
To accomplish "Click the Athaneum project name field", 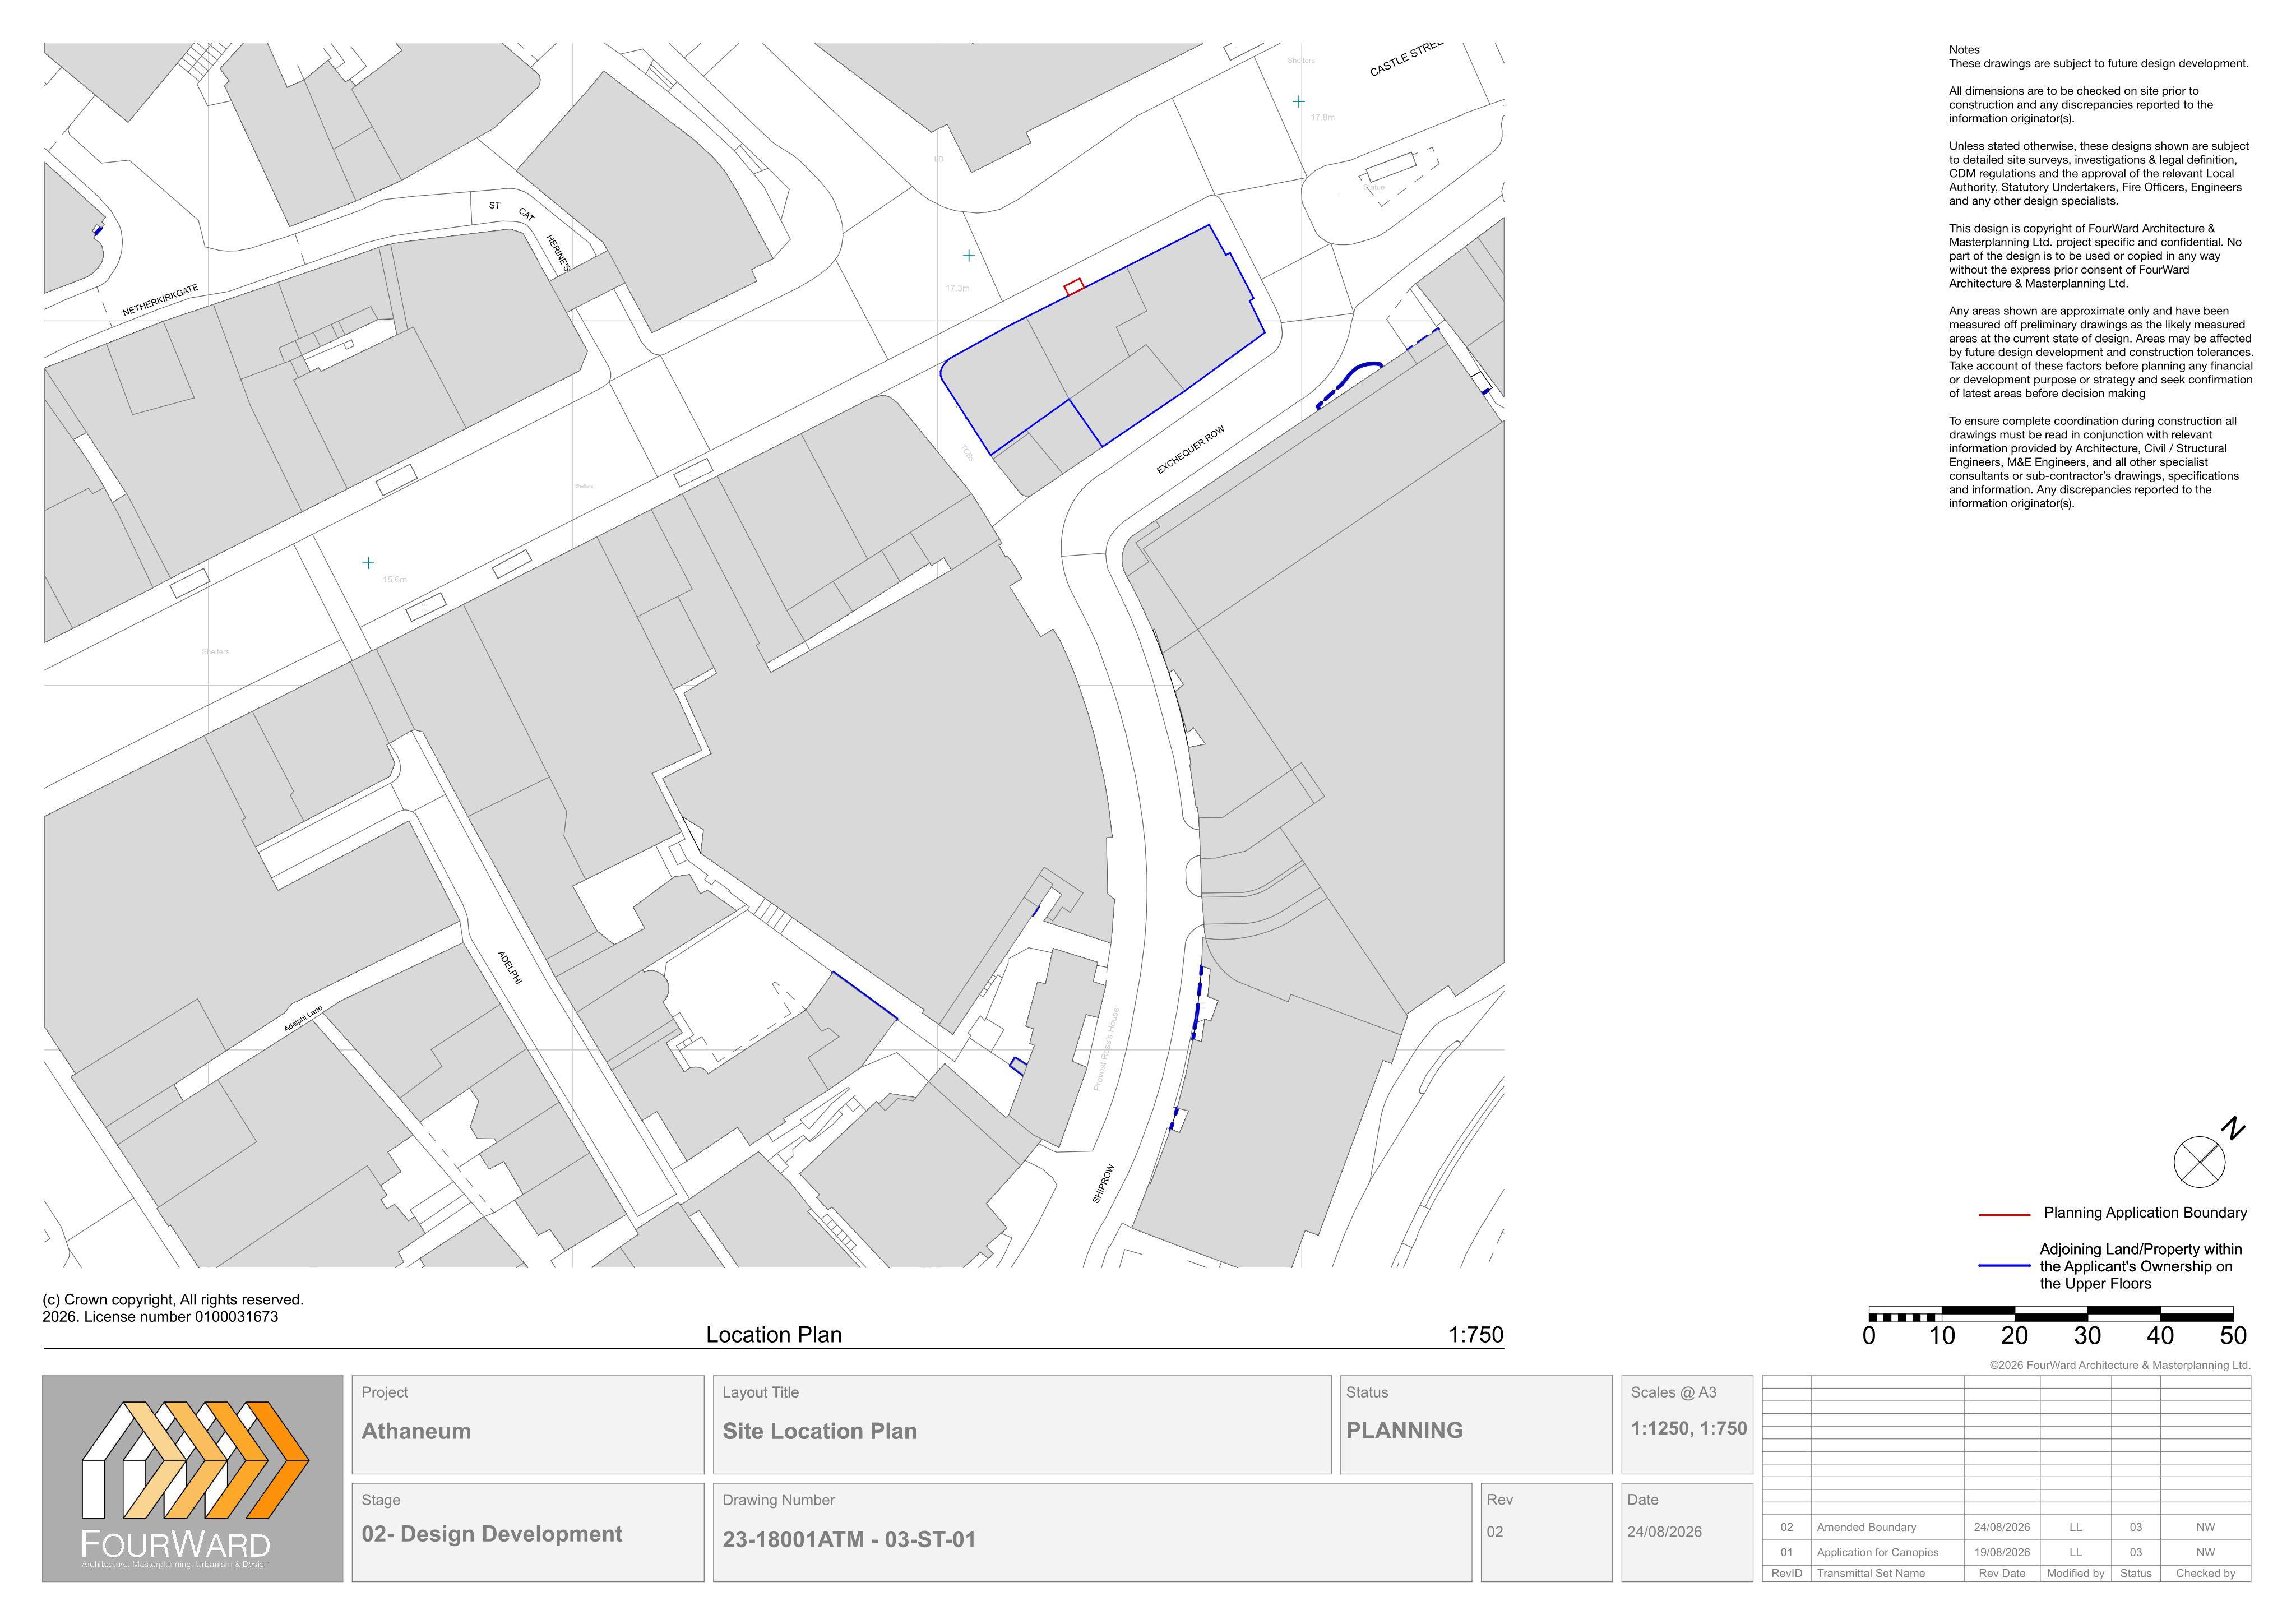I will tap(528, 1425).
